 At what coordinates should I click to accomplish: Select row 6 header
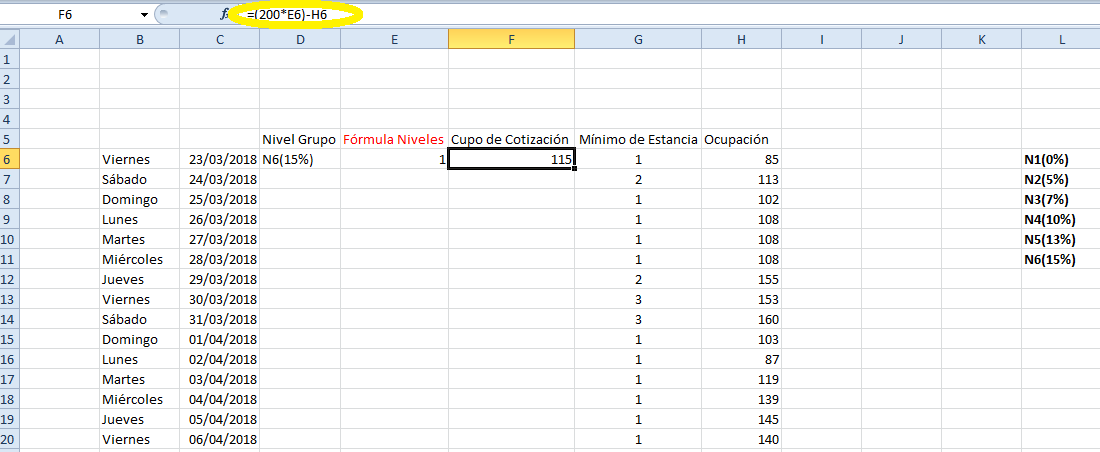tap(9, 159)
